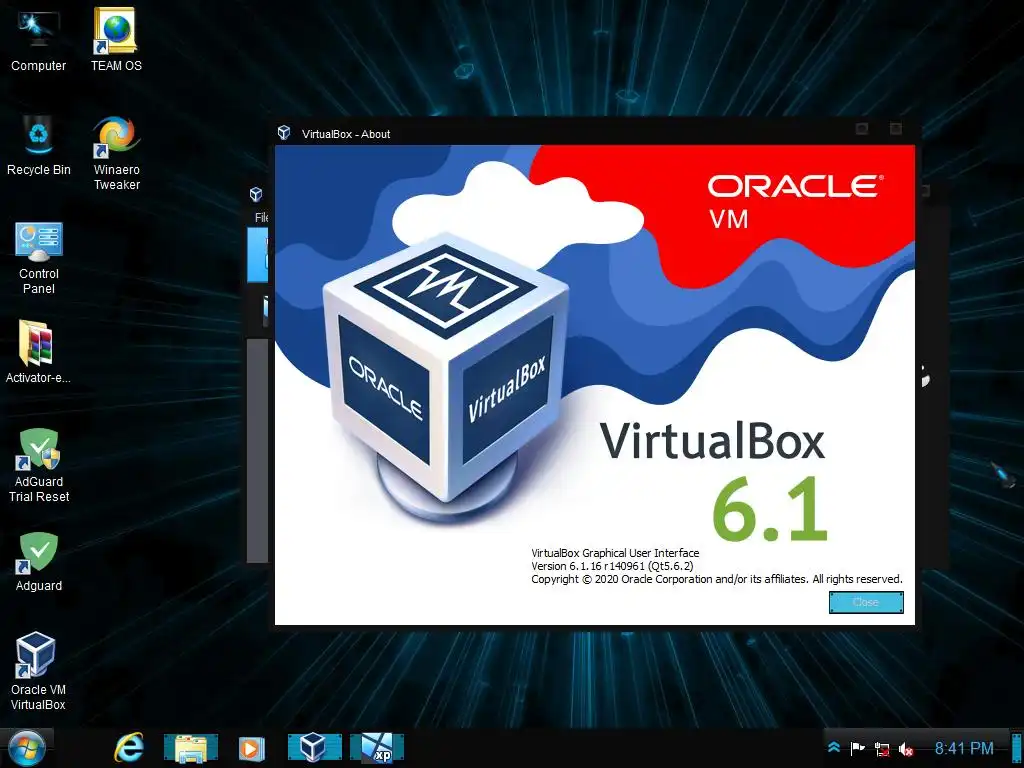This screenshot has width=1024, height=768.
Task: Click the Show desktop strip beside the clock
Action: click(1017, 748)
